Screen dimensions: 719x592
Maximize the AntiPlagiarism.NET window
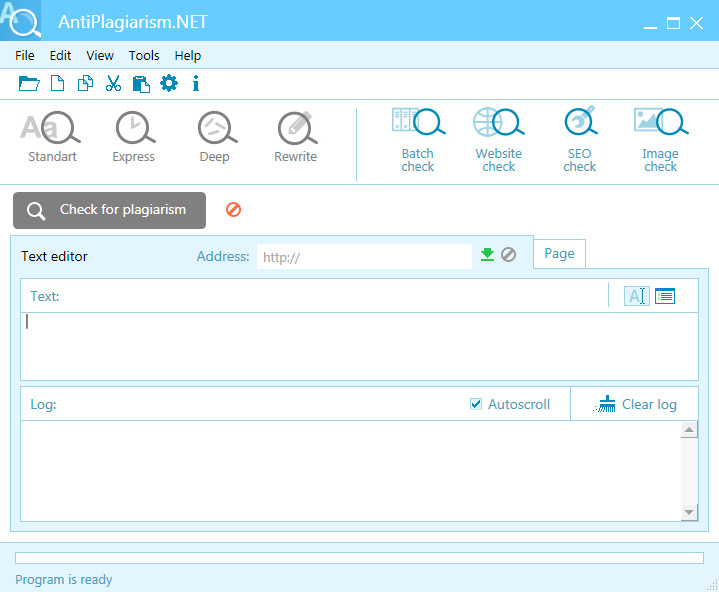click(673, 23)
